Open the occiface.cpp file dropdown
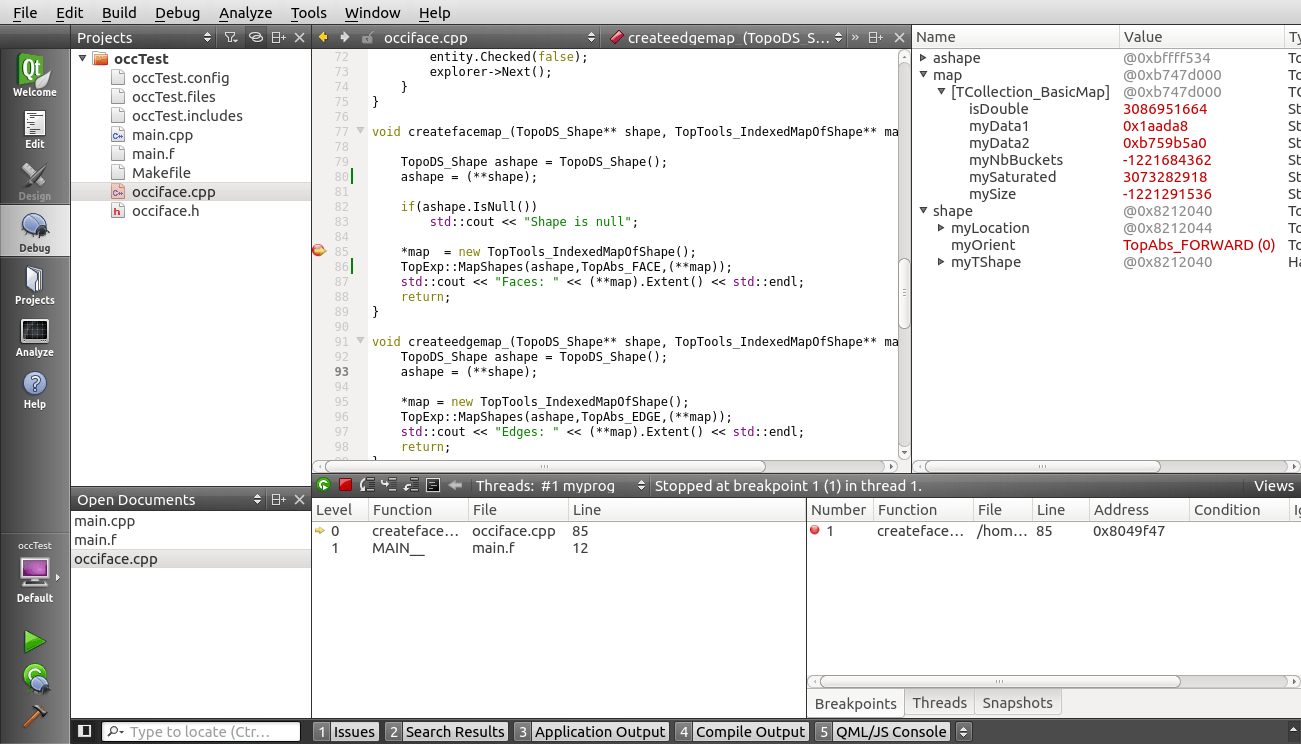This screenshot has width=1301, height=744. (489, 37)
